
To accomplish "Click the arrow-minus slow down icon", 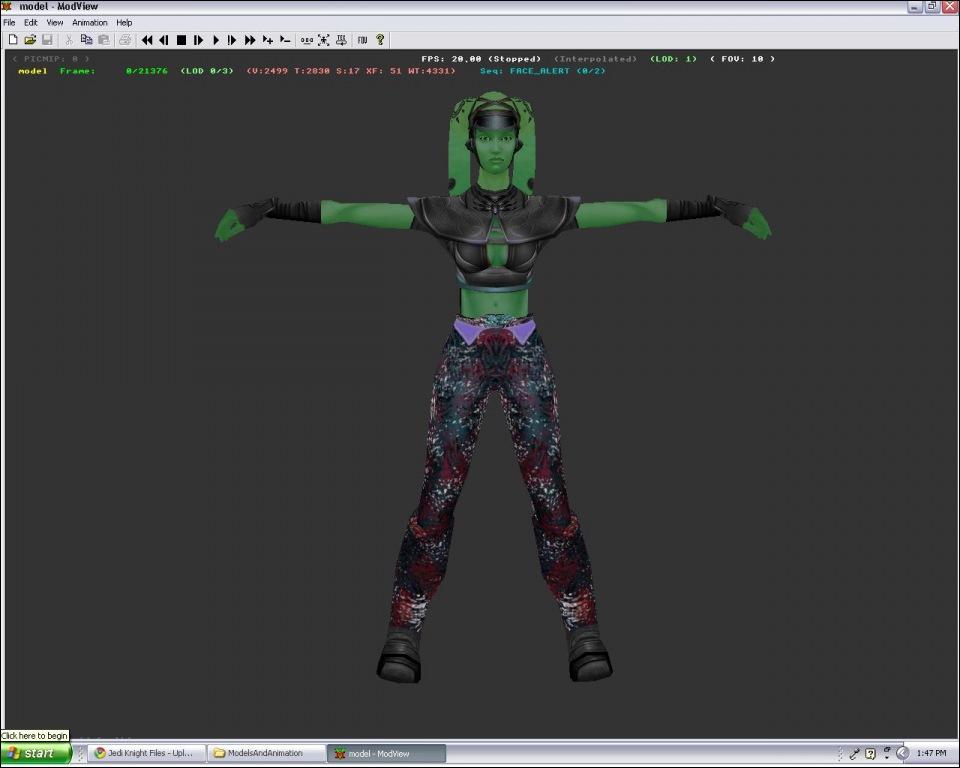I will (x=285, y=40).
